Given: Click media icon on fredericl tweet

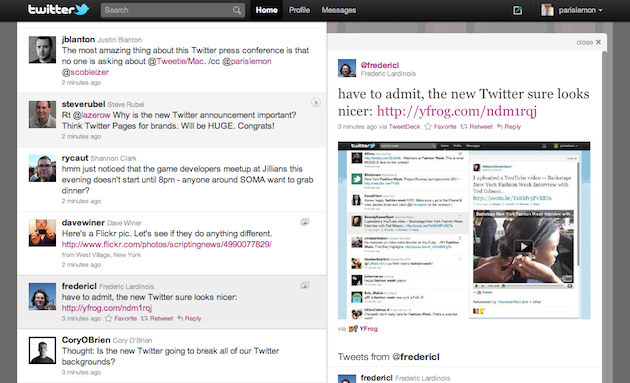Looking at the screenshot, I should [x=305, y=285].
